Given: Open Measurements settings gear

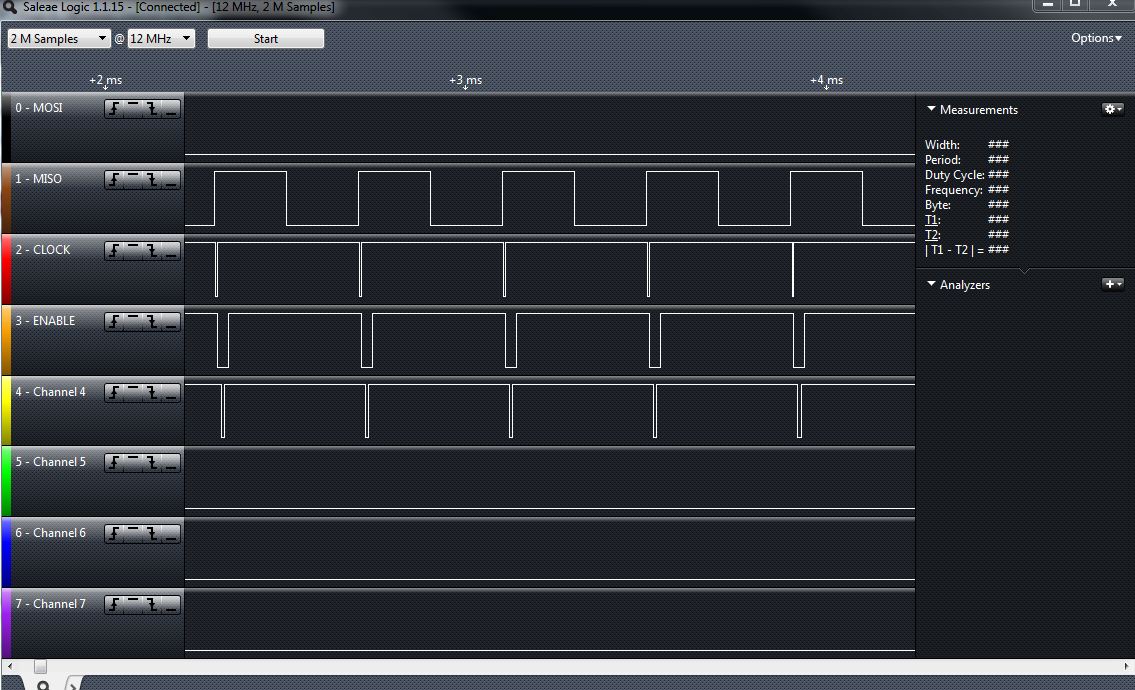Looking at the screenshot, I should (x=1113, y=109).
